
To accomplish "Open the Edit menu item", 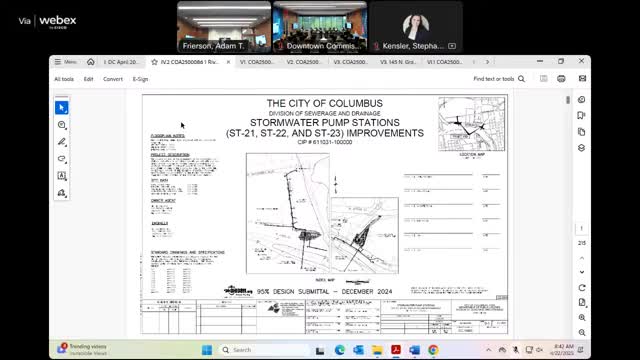I will [89, 79].
